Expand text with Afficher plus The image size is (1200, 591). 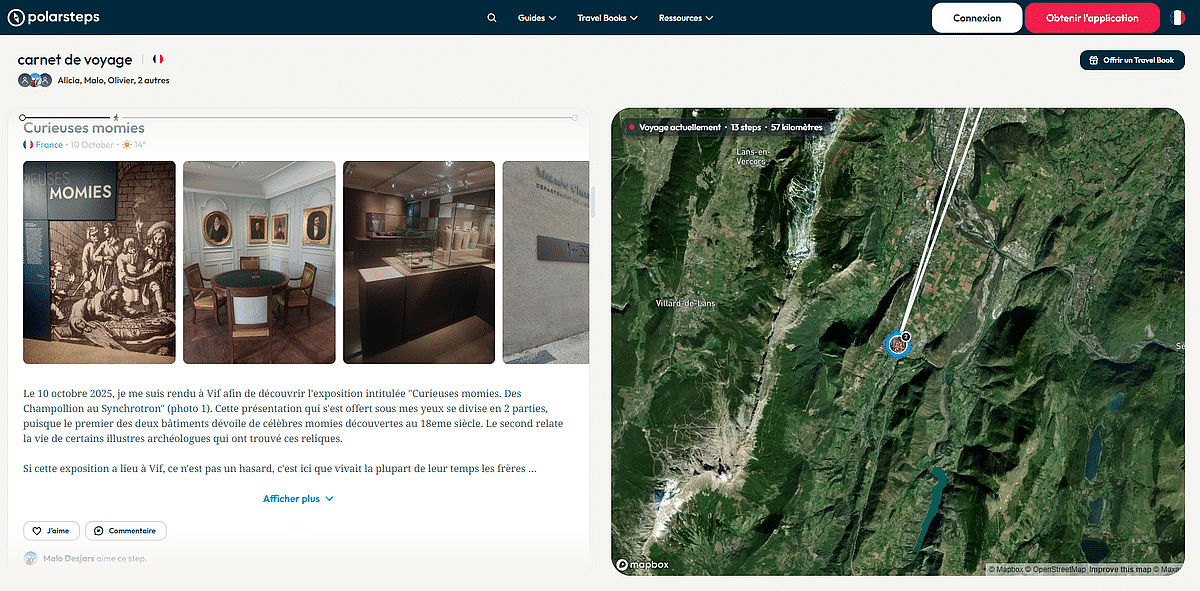tap(298, 498)
